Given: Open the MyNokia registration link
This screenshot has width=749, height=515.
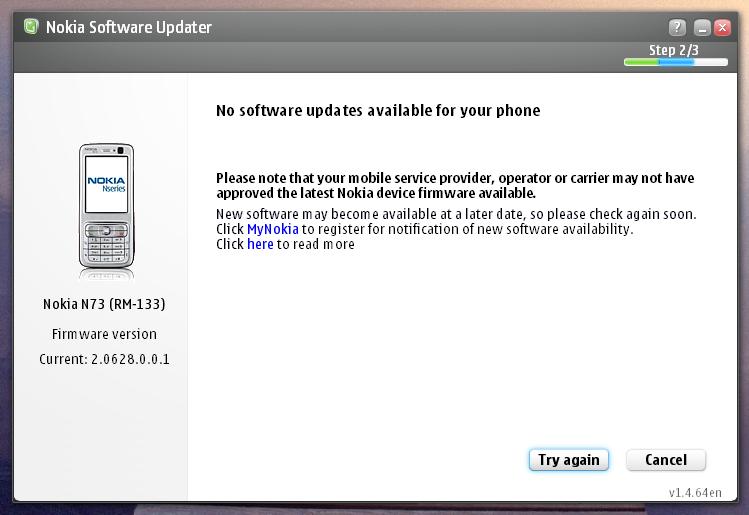Looking at the screenshot, I should (x=273, y=229).
